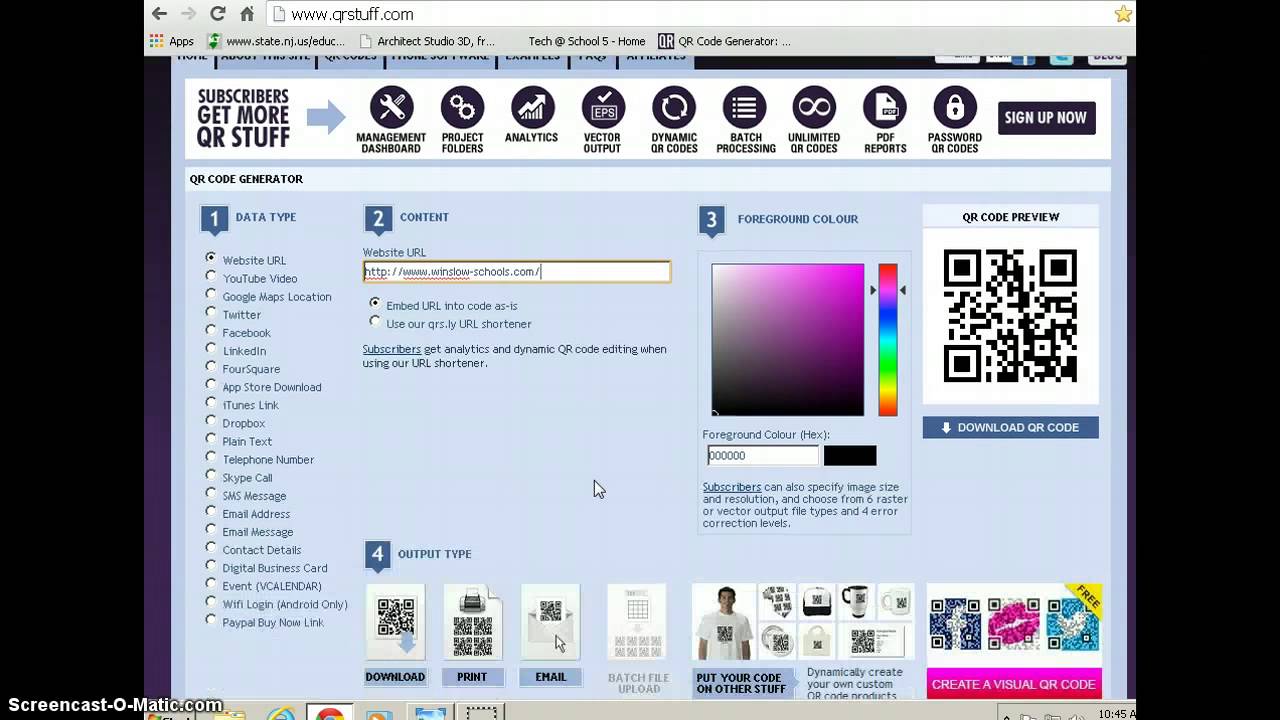This screenshot has height=720, width=1280.
Task: Open the QR Code Generator bookmark
Action: click(x=725, y=41)
